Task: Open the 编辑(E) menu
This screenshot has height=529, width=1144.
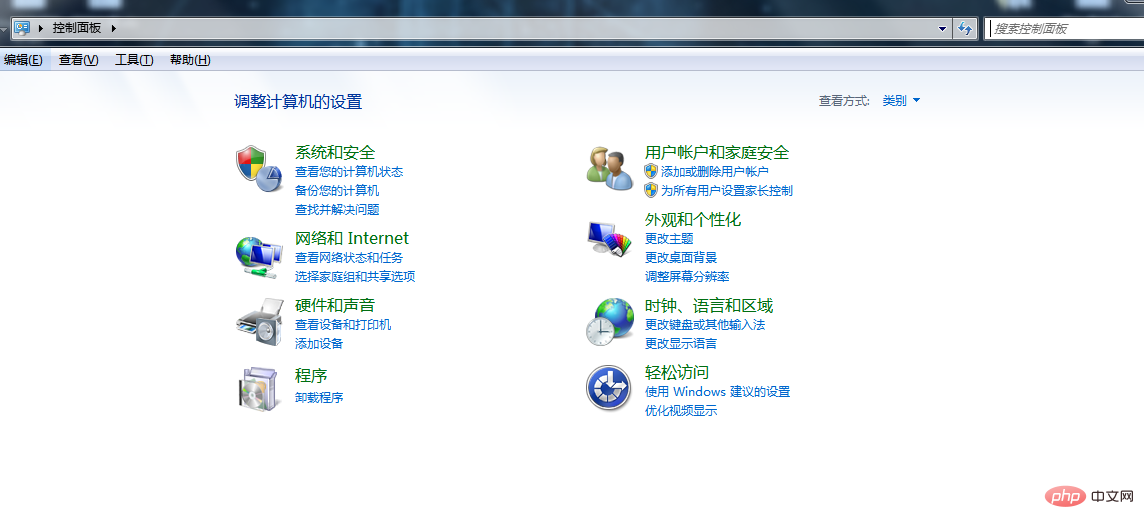Action: coord(23,60)
